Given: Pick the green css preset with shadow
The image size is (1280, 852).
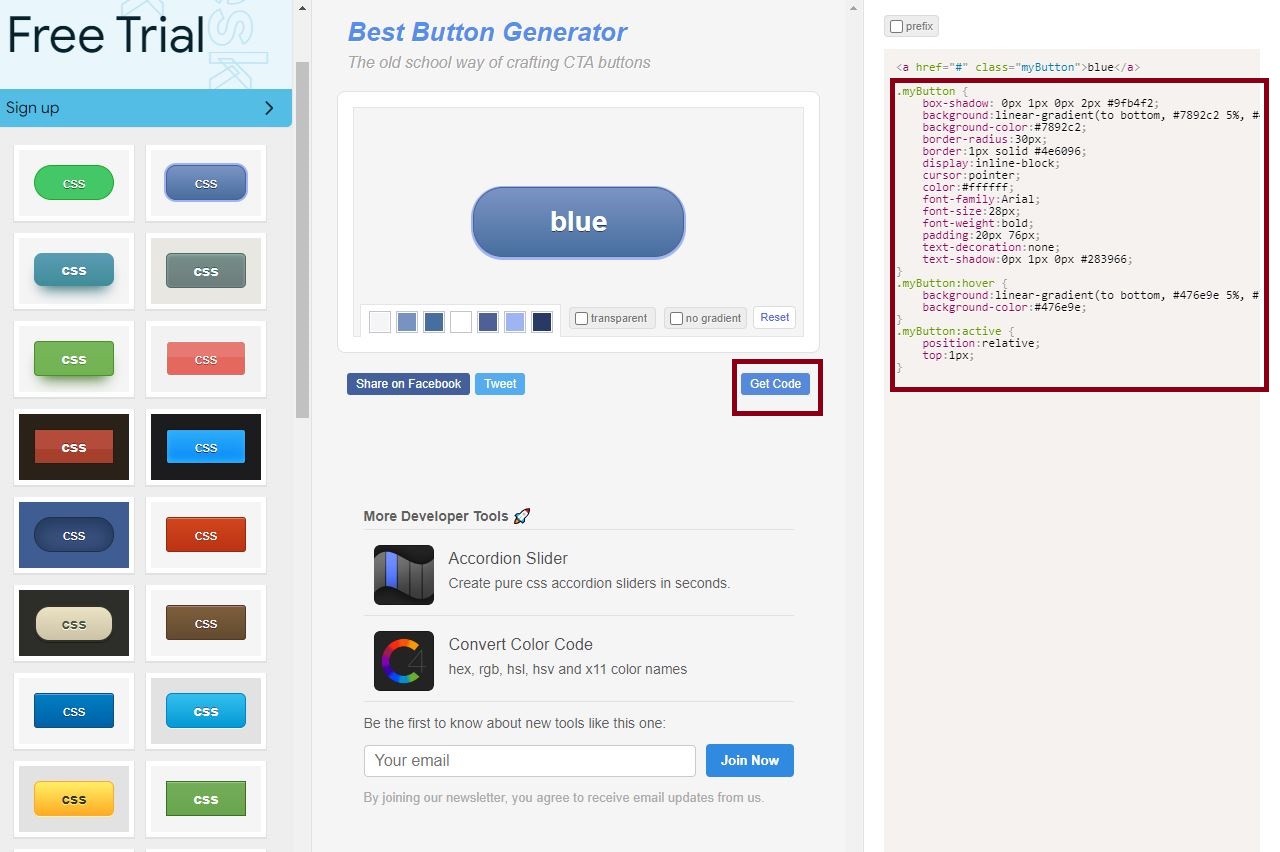Looking at the screenshot, I should click(x=74, y=359).
